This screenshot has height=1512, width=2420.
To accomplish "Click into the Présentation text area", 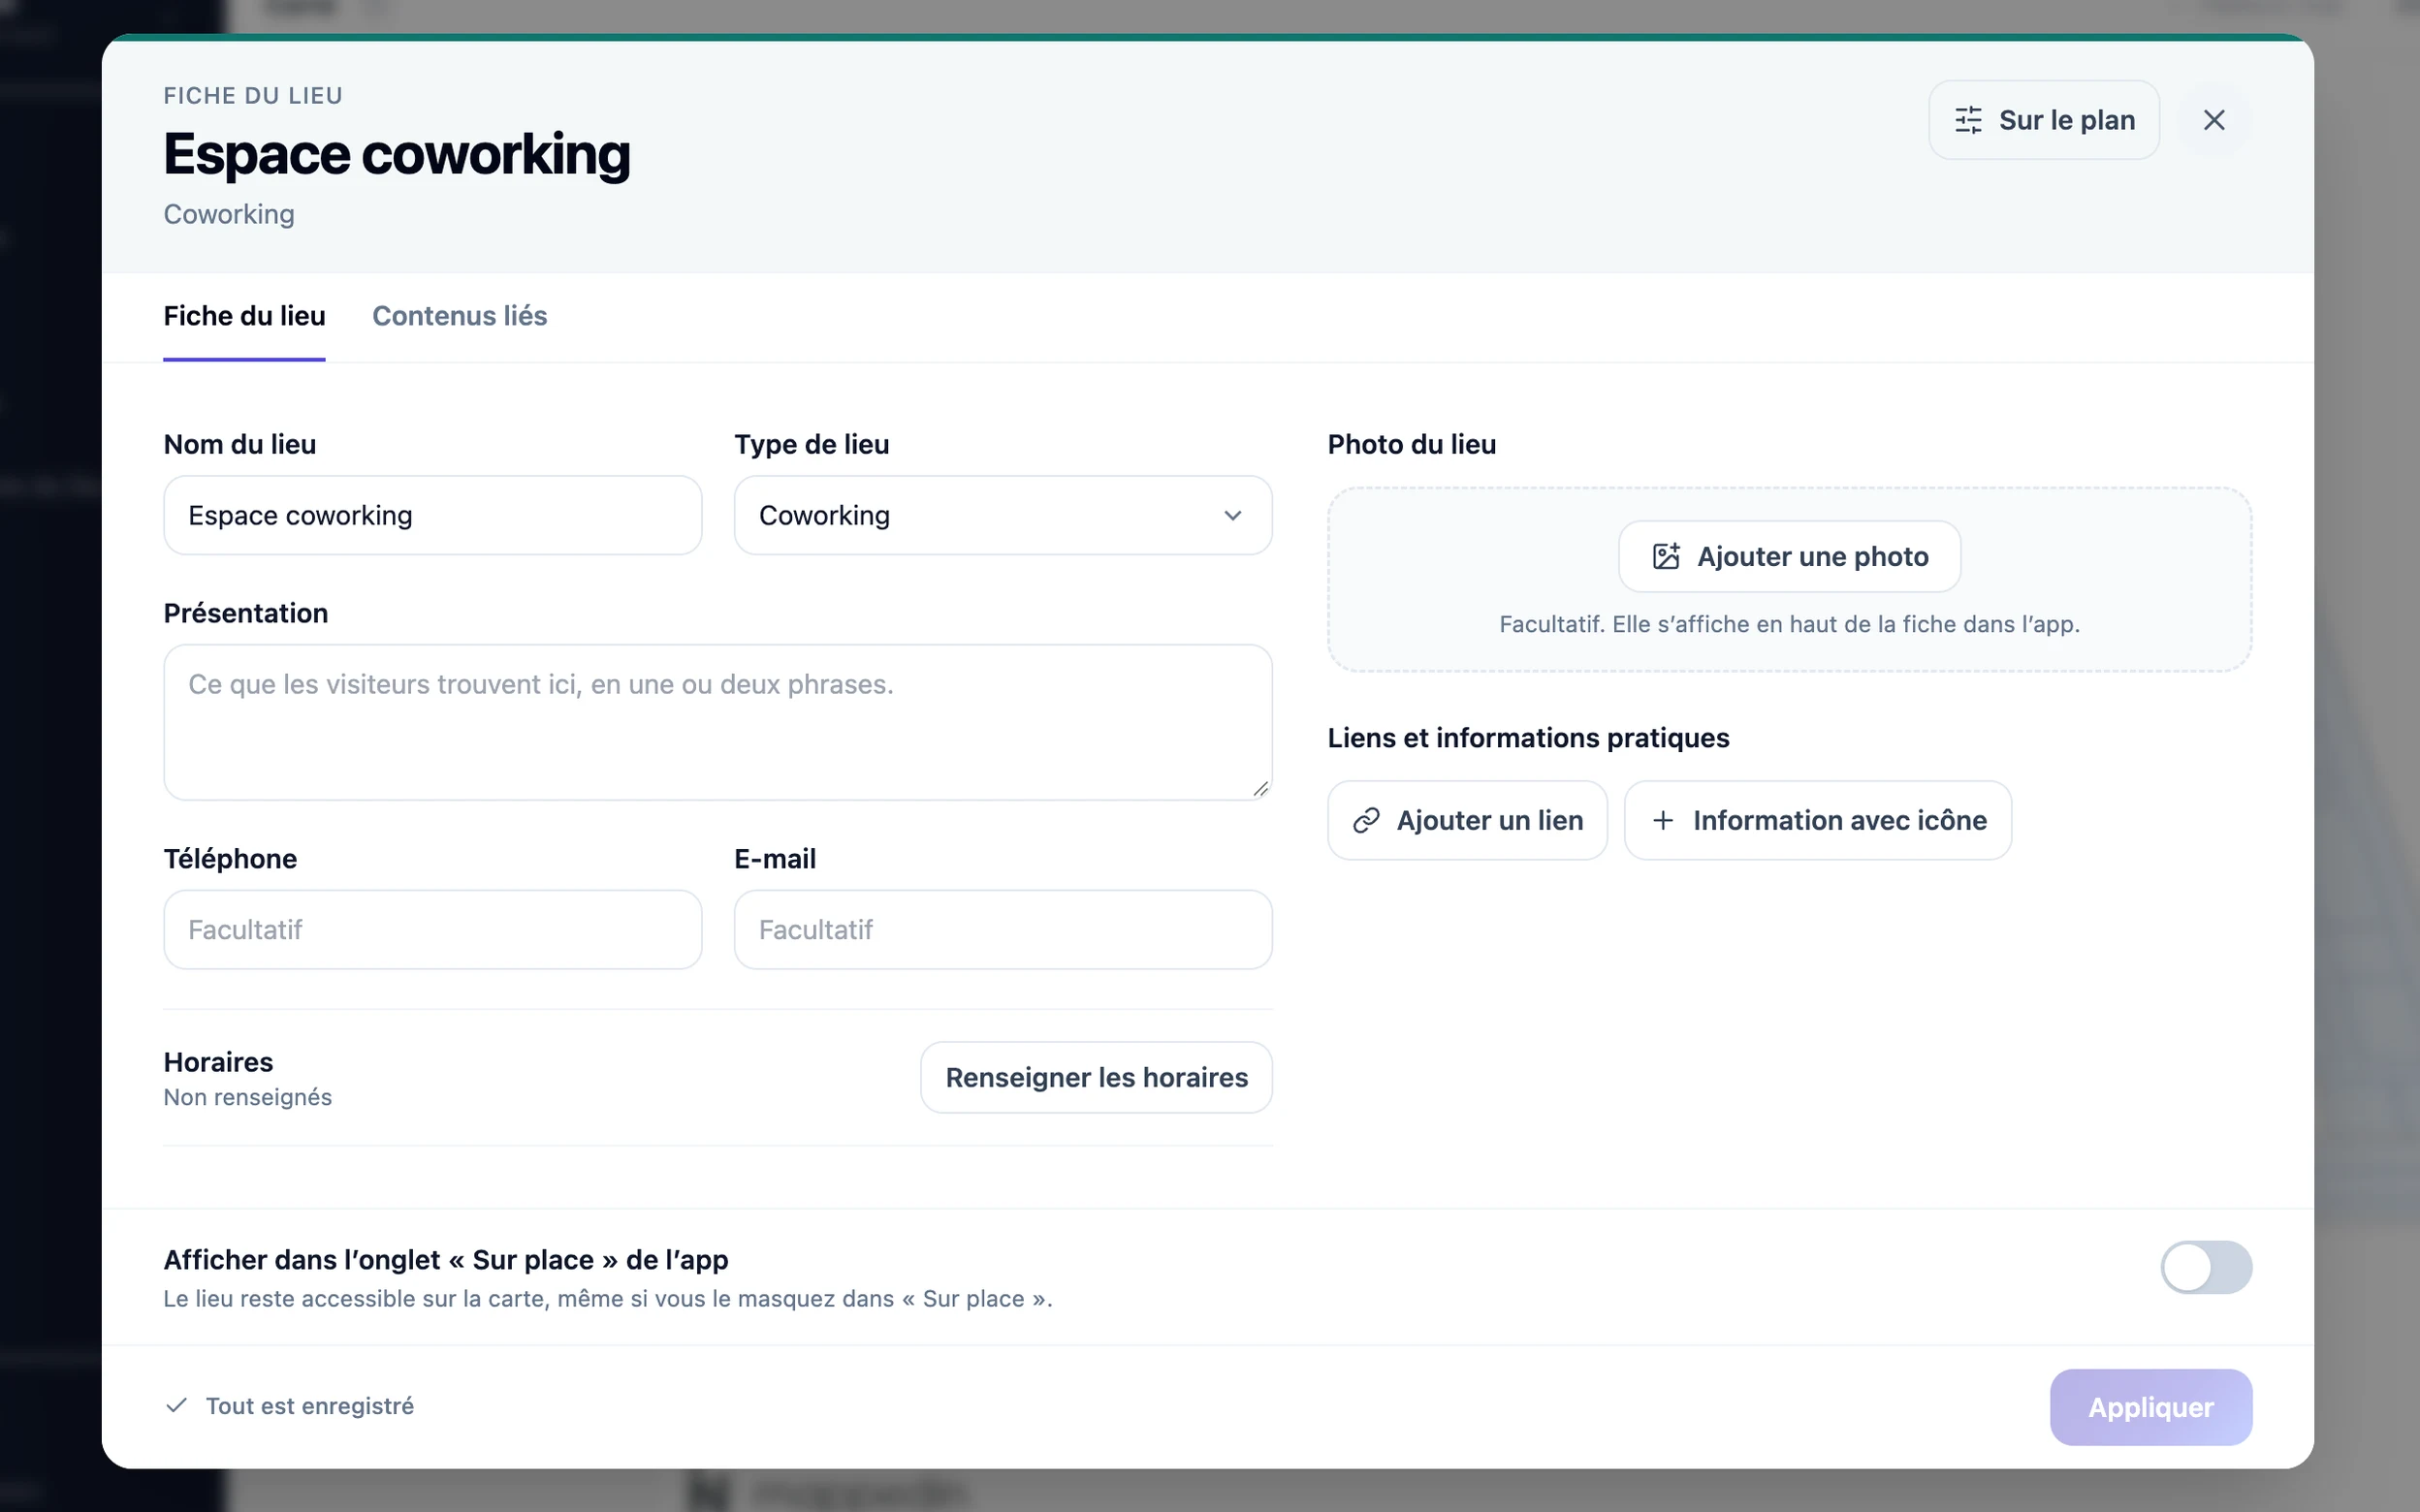I will click(718, 722).
